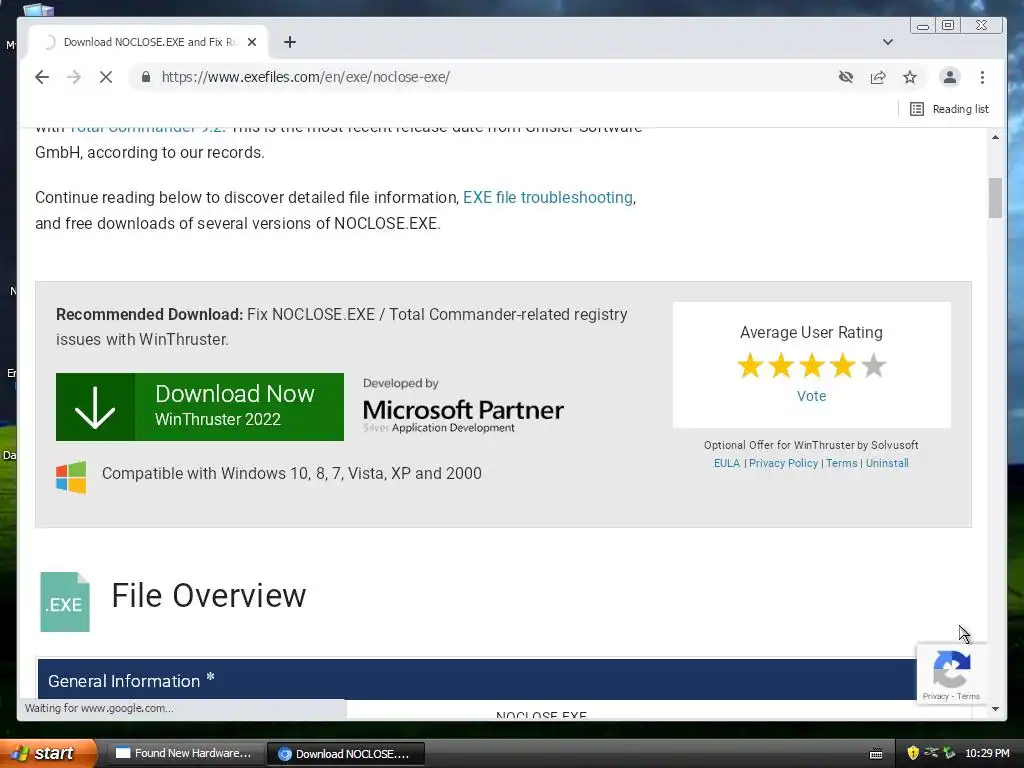Click the system tray clock

[987, 753]
